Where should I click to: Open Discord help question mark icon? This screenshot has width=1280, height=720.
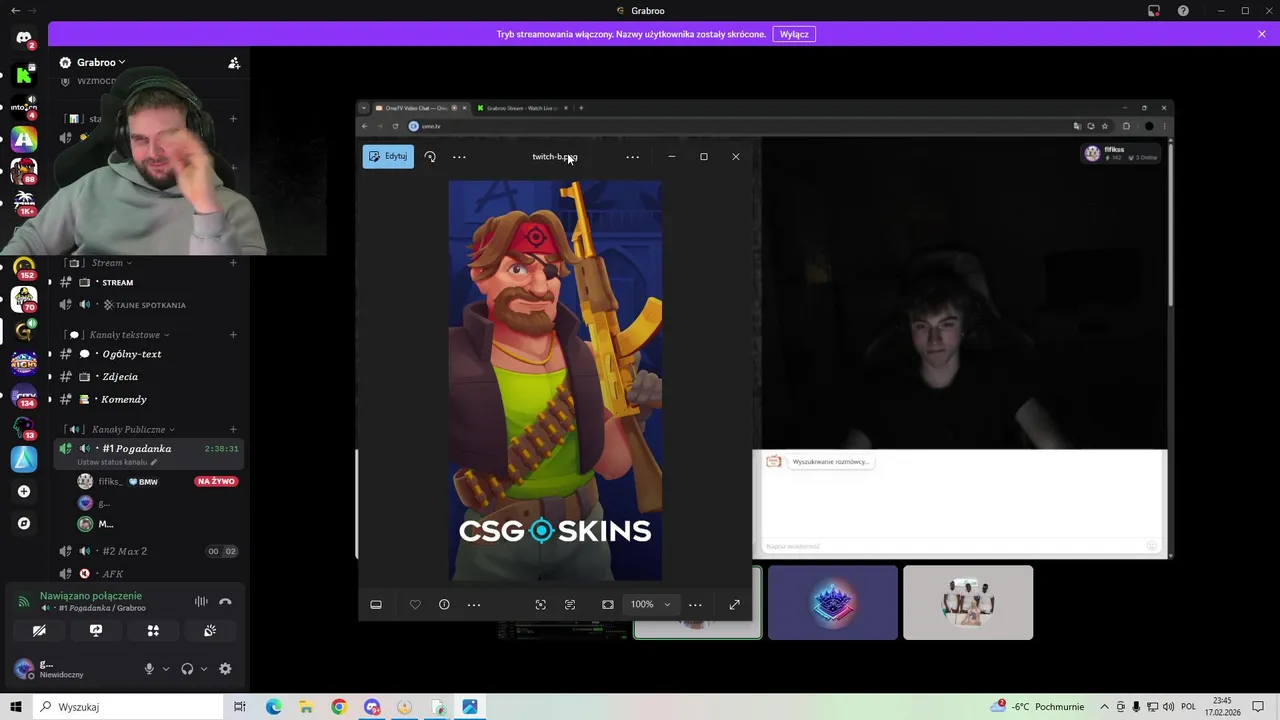coord(1184,11)
